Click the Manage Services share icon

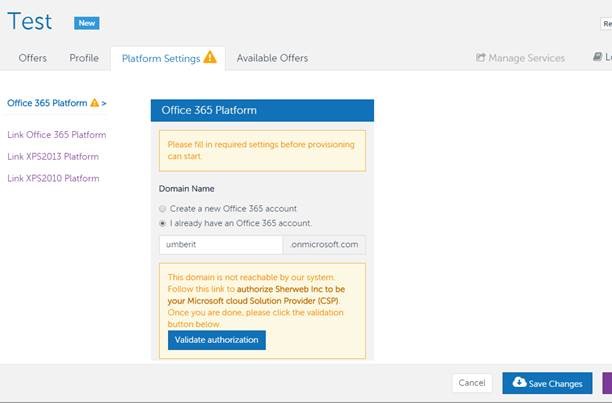480,58
